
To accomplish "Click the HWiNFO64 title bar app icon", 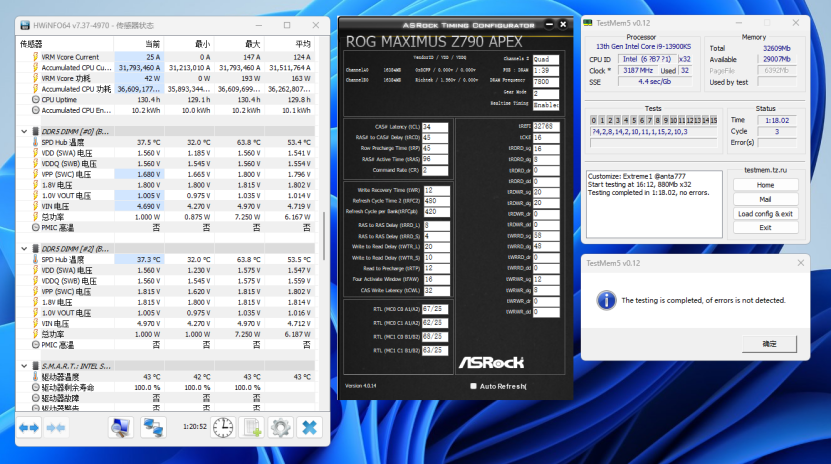I will click(x=25, y=25).
